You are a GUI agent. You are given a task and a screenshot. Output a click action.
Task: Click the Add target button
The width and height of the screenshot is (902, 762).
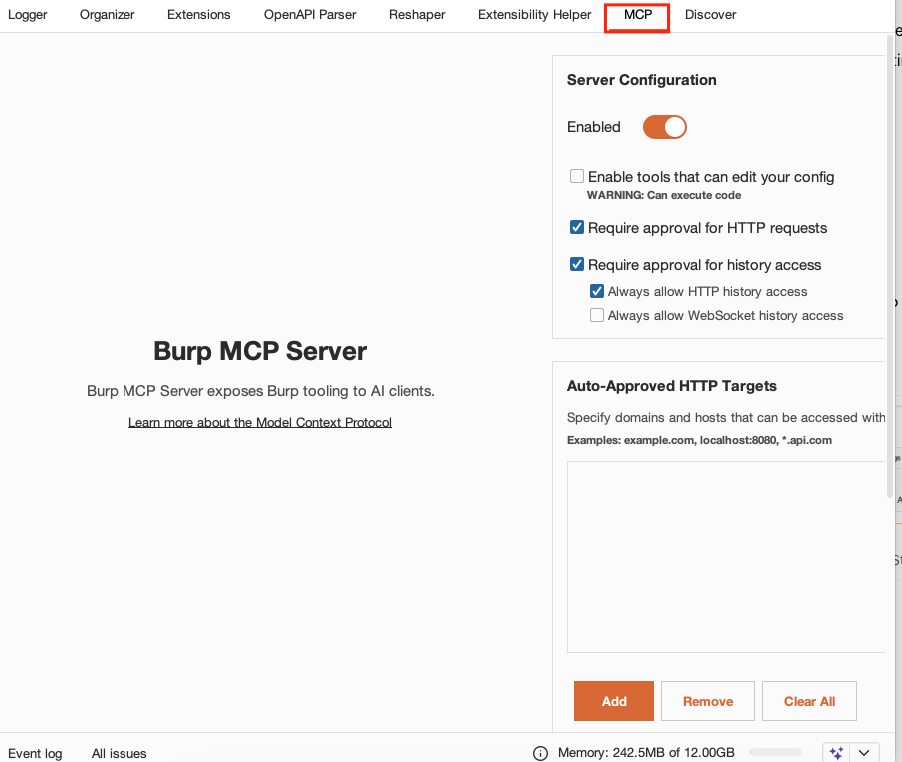point(614,701)
